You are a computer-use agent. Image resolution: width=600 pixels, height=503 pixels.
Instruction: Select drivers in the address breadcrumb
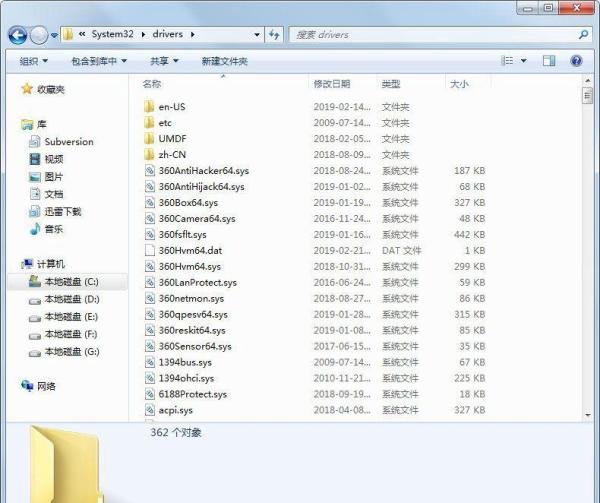click(168, 34)
